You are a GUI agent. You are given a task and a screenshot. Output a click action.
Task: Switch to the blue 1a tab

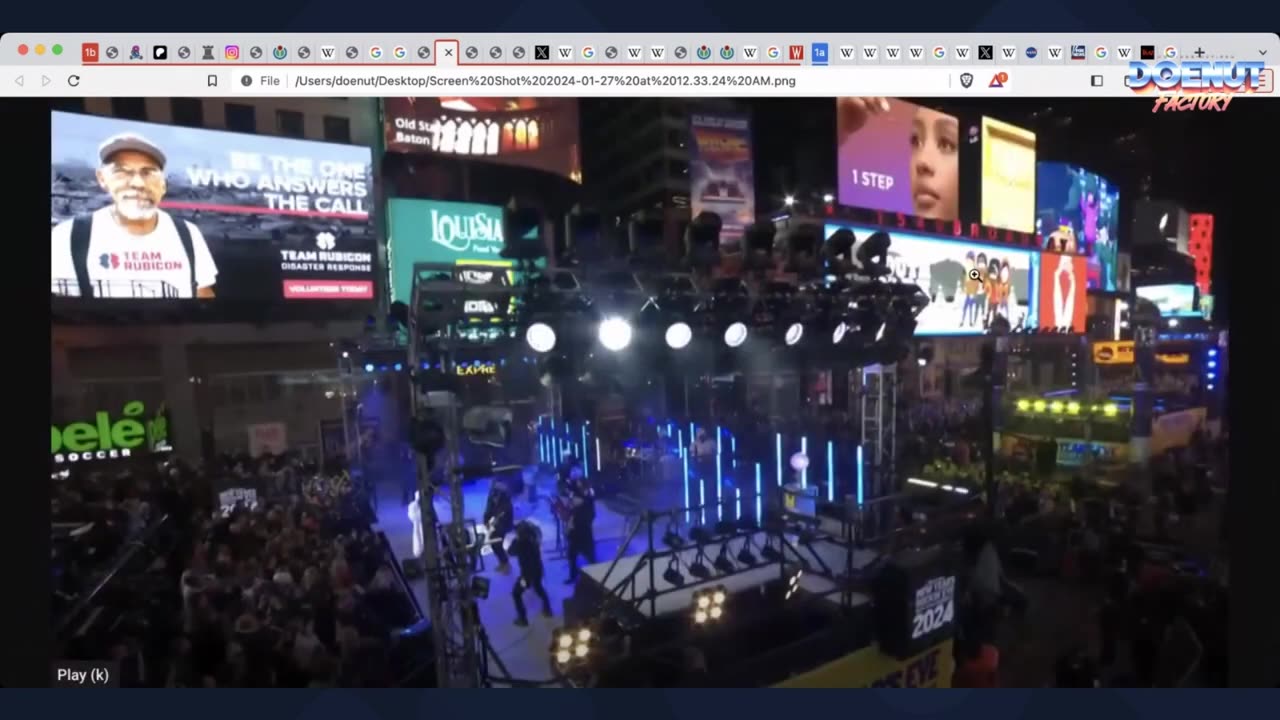(820, 53)
